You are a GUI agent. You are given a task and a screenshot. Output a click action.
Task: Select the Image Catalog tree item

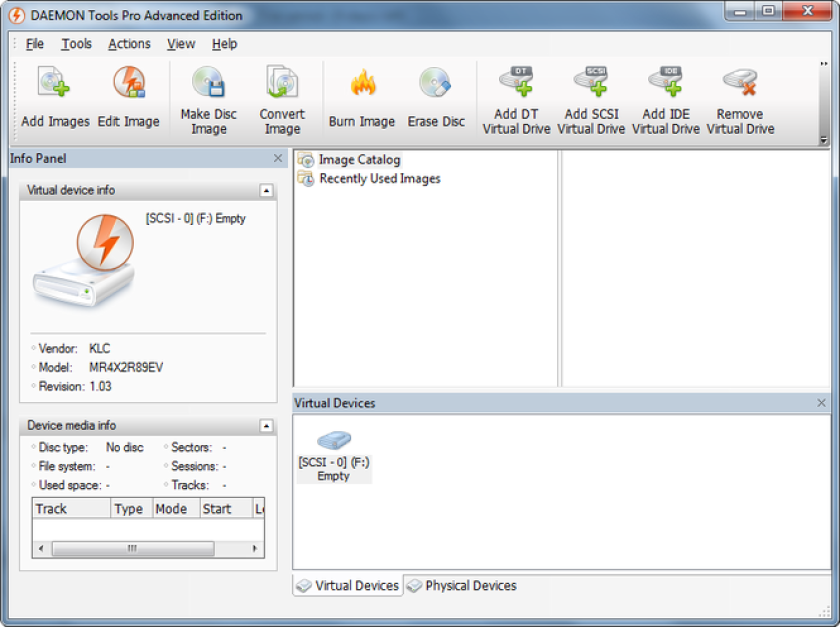pos(359,160)
